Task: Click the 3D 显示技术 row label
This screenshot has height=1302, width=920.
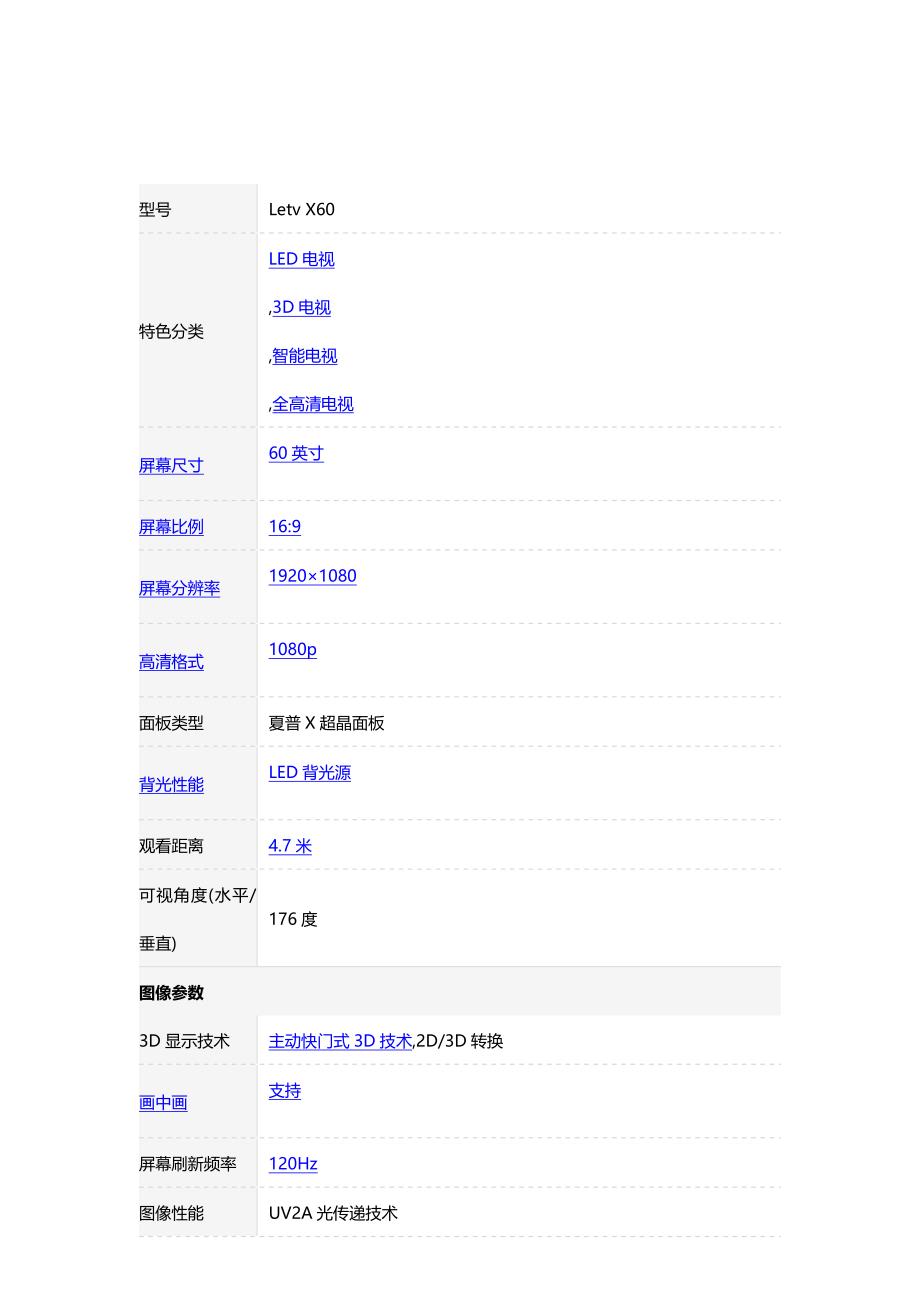Action: pos(184,1042)
